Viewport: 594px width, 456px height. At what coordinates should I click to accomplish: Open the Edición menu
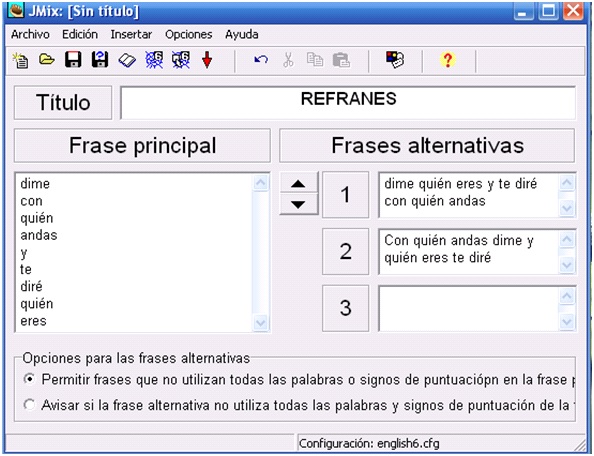coord(80,34)
